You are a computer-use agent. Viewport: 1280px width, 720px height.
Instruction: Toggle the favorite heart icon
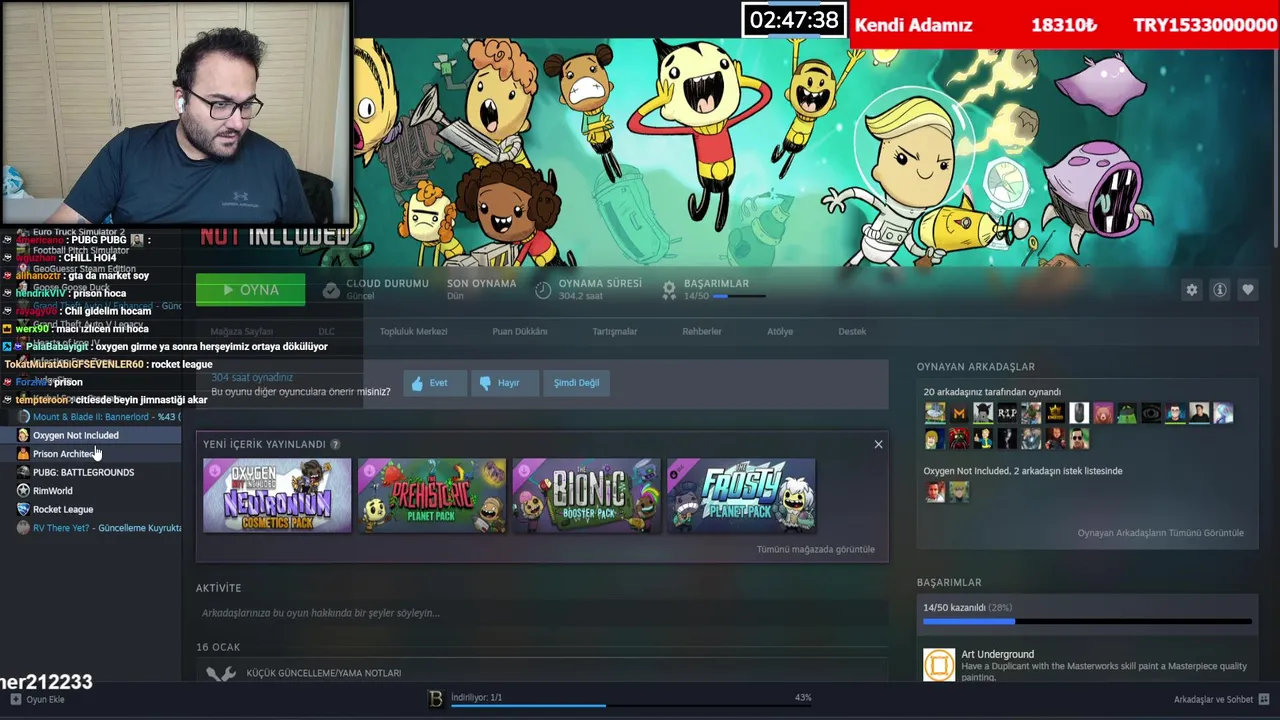(x=1247, y=290)
